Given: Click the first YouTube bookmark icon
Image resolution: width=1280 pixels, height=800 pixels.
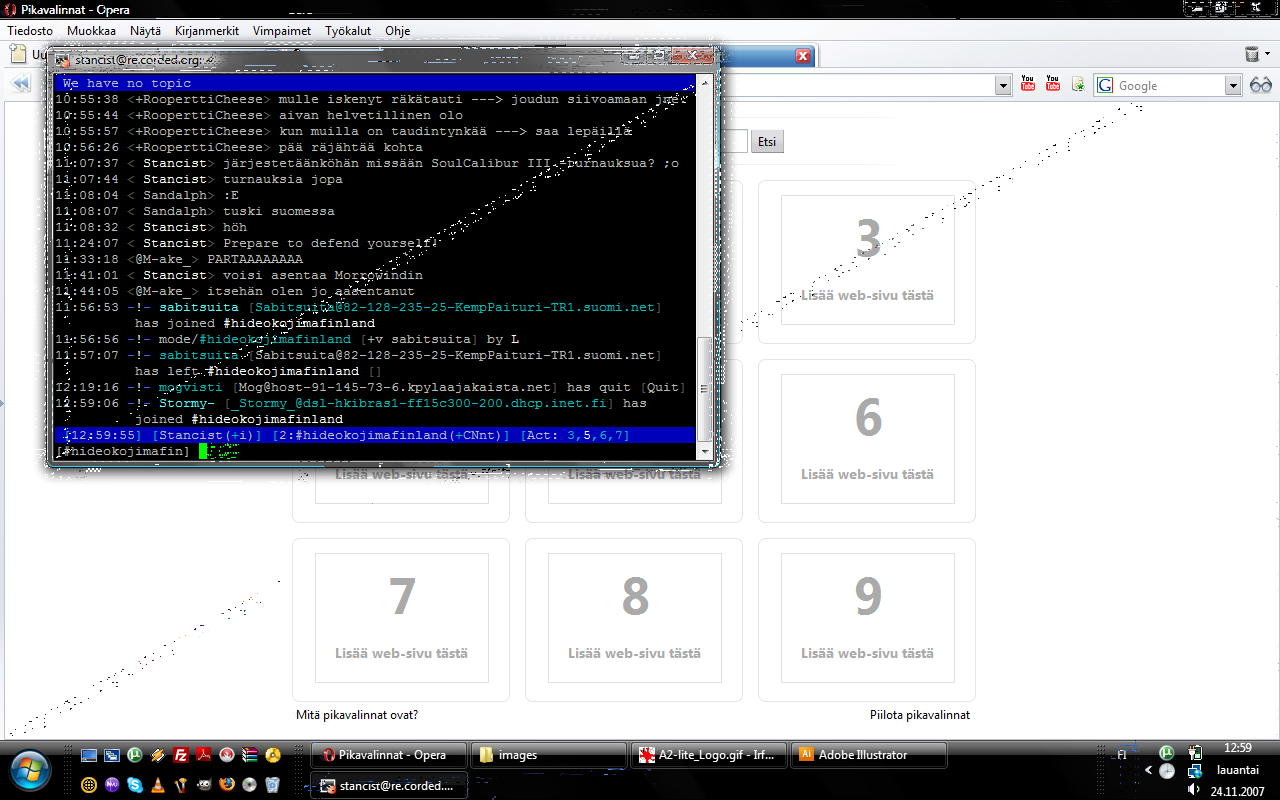Looking at the screenshot, I should tap(1028, 85).
